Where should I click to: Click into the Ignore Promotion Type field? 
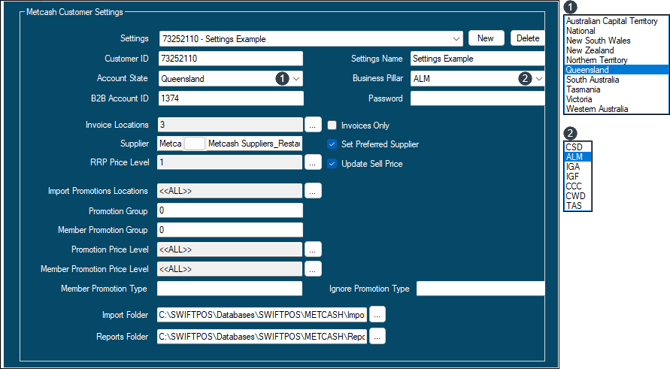tap(481, 288)
